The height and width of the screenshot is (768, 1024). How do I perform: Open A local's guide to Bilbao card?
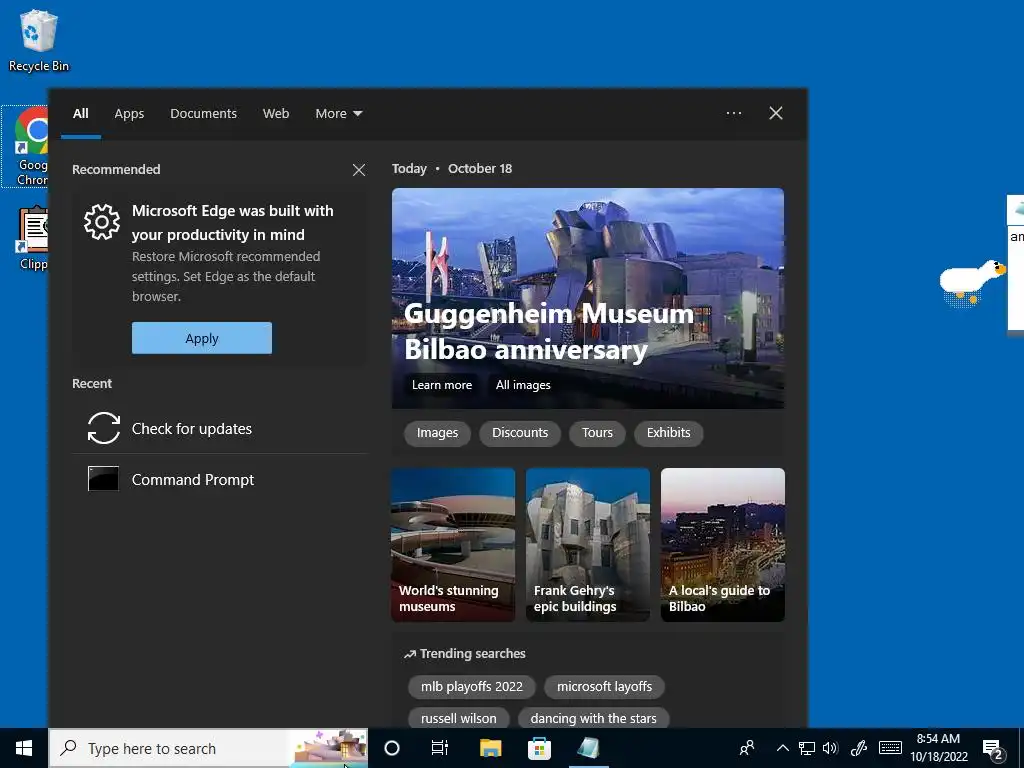(723, 545)
